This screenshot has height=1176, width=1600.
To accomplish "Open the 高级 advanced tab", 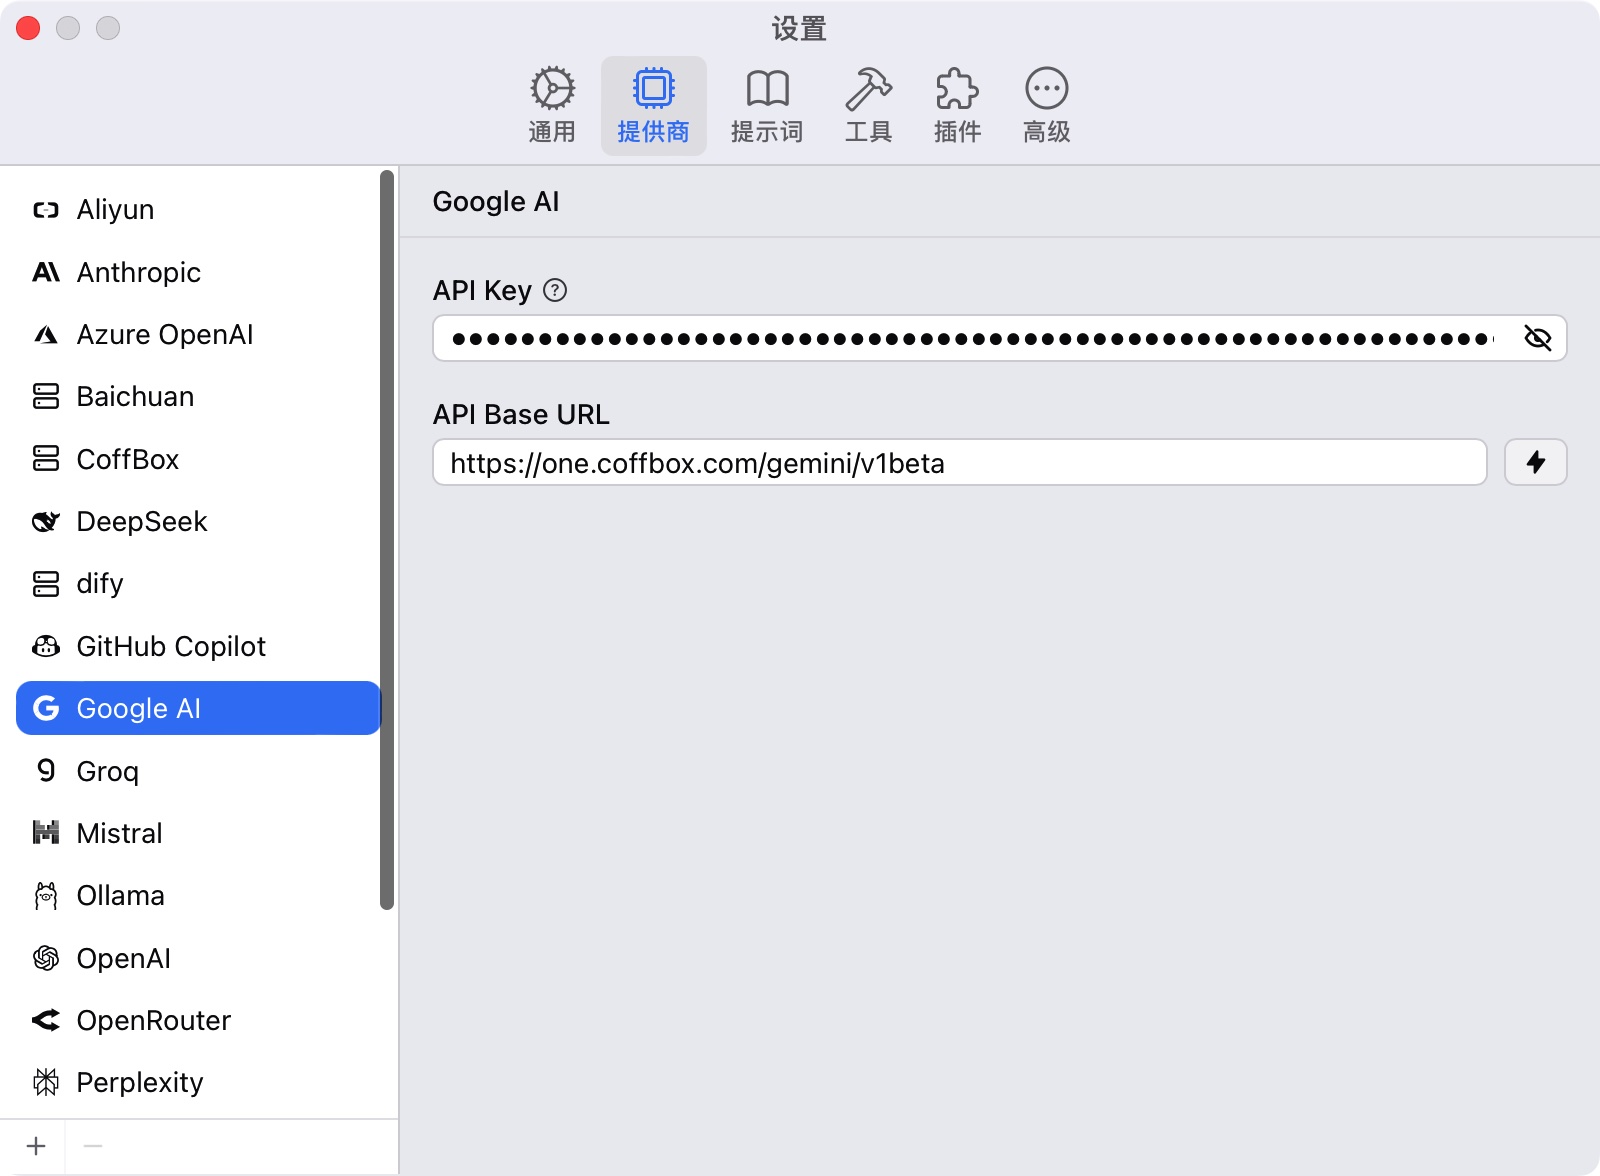I will pyautogui.click(x=1047, y=106).
